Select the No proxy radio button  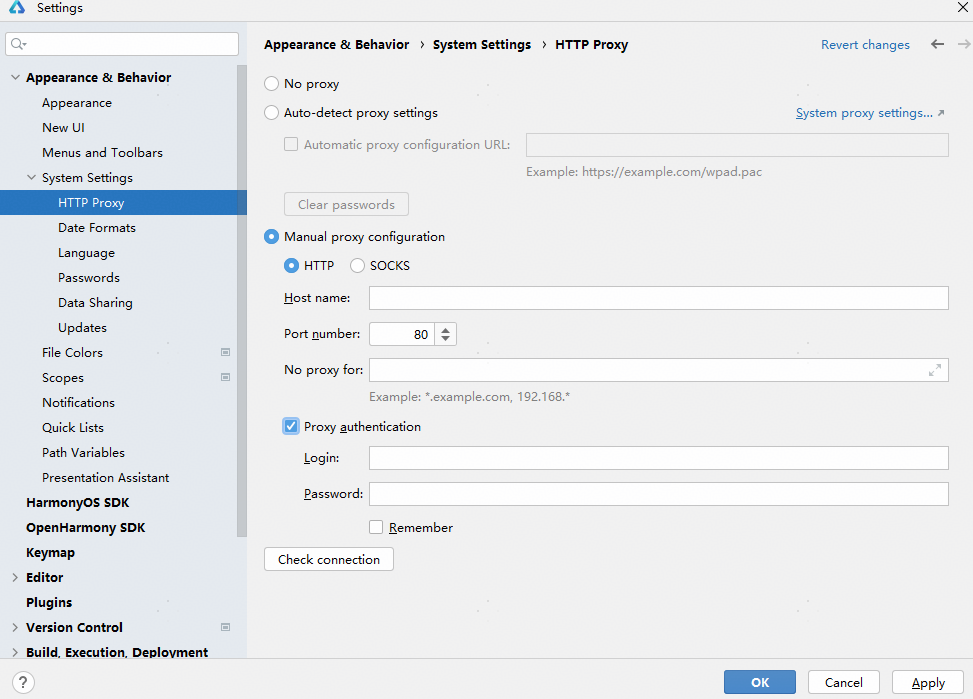[271, 84]
